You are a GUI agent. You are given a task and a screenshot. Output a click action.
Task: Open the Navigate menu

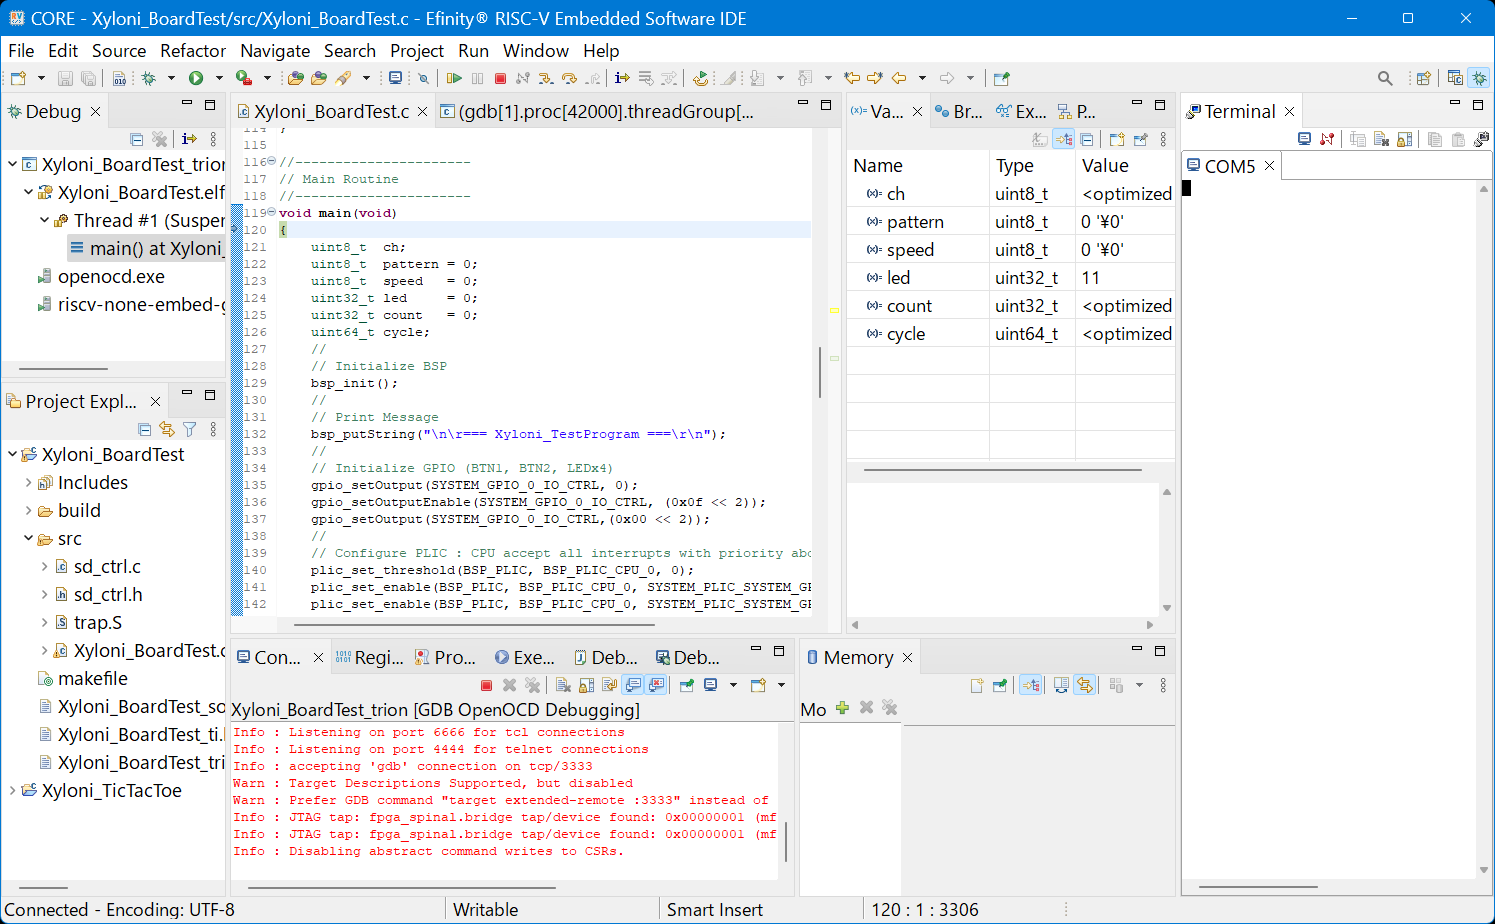pos(275,51)
